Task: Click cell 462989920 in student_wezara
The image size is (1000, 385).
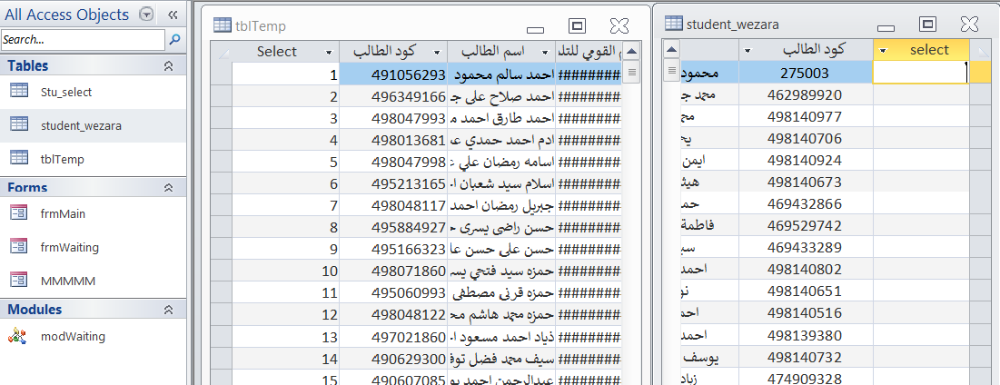Action: point(805,95)
